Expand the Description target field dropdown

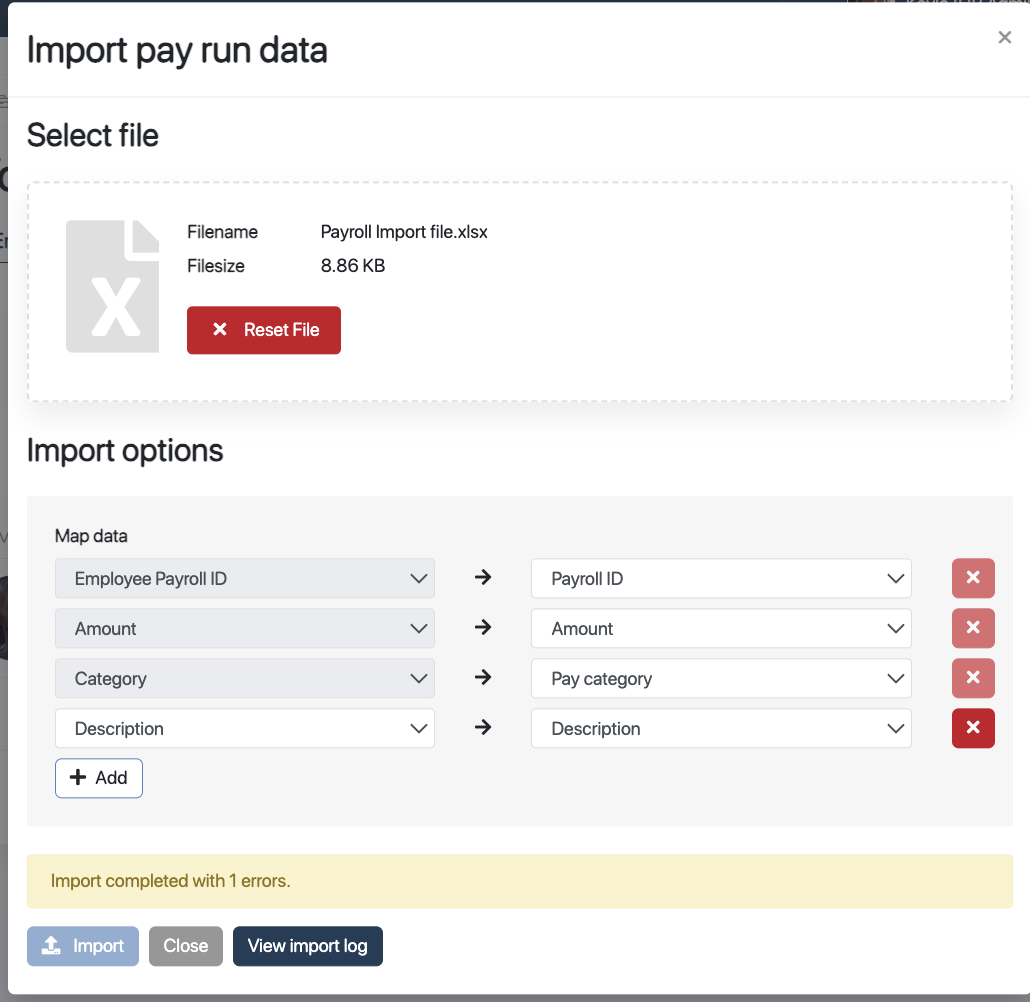click(x=720, y=728)
